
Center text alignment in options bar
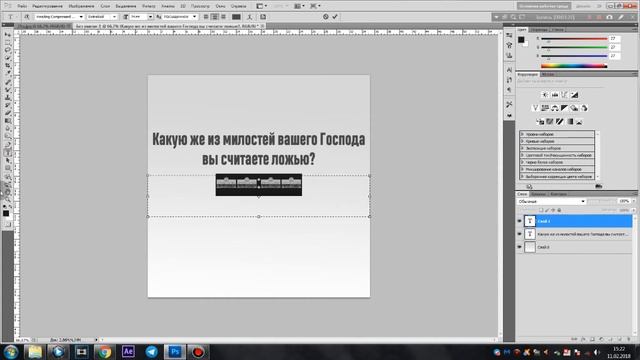[215, 17]
